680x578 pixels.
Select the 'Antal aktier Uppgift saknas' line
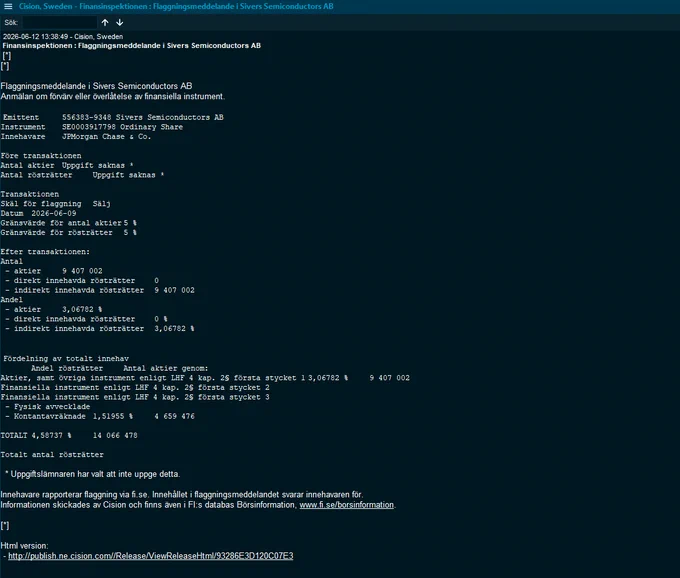[x=67, y=166]
